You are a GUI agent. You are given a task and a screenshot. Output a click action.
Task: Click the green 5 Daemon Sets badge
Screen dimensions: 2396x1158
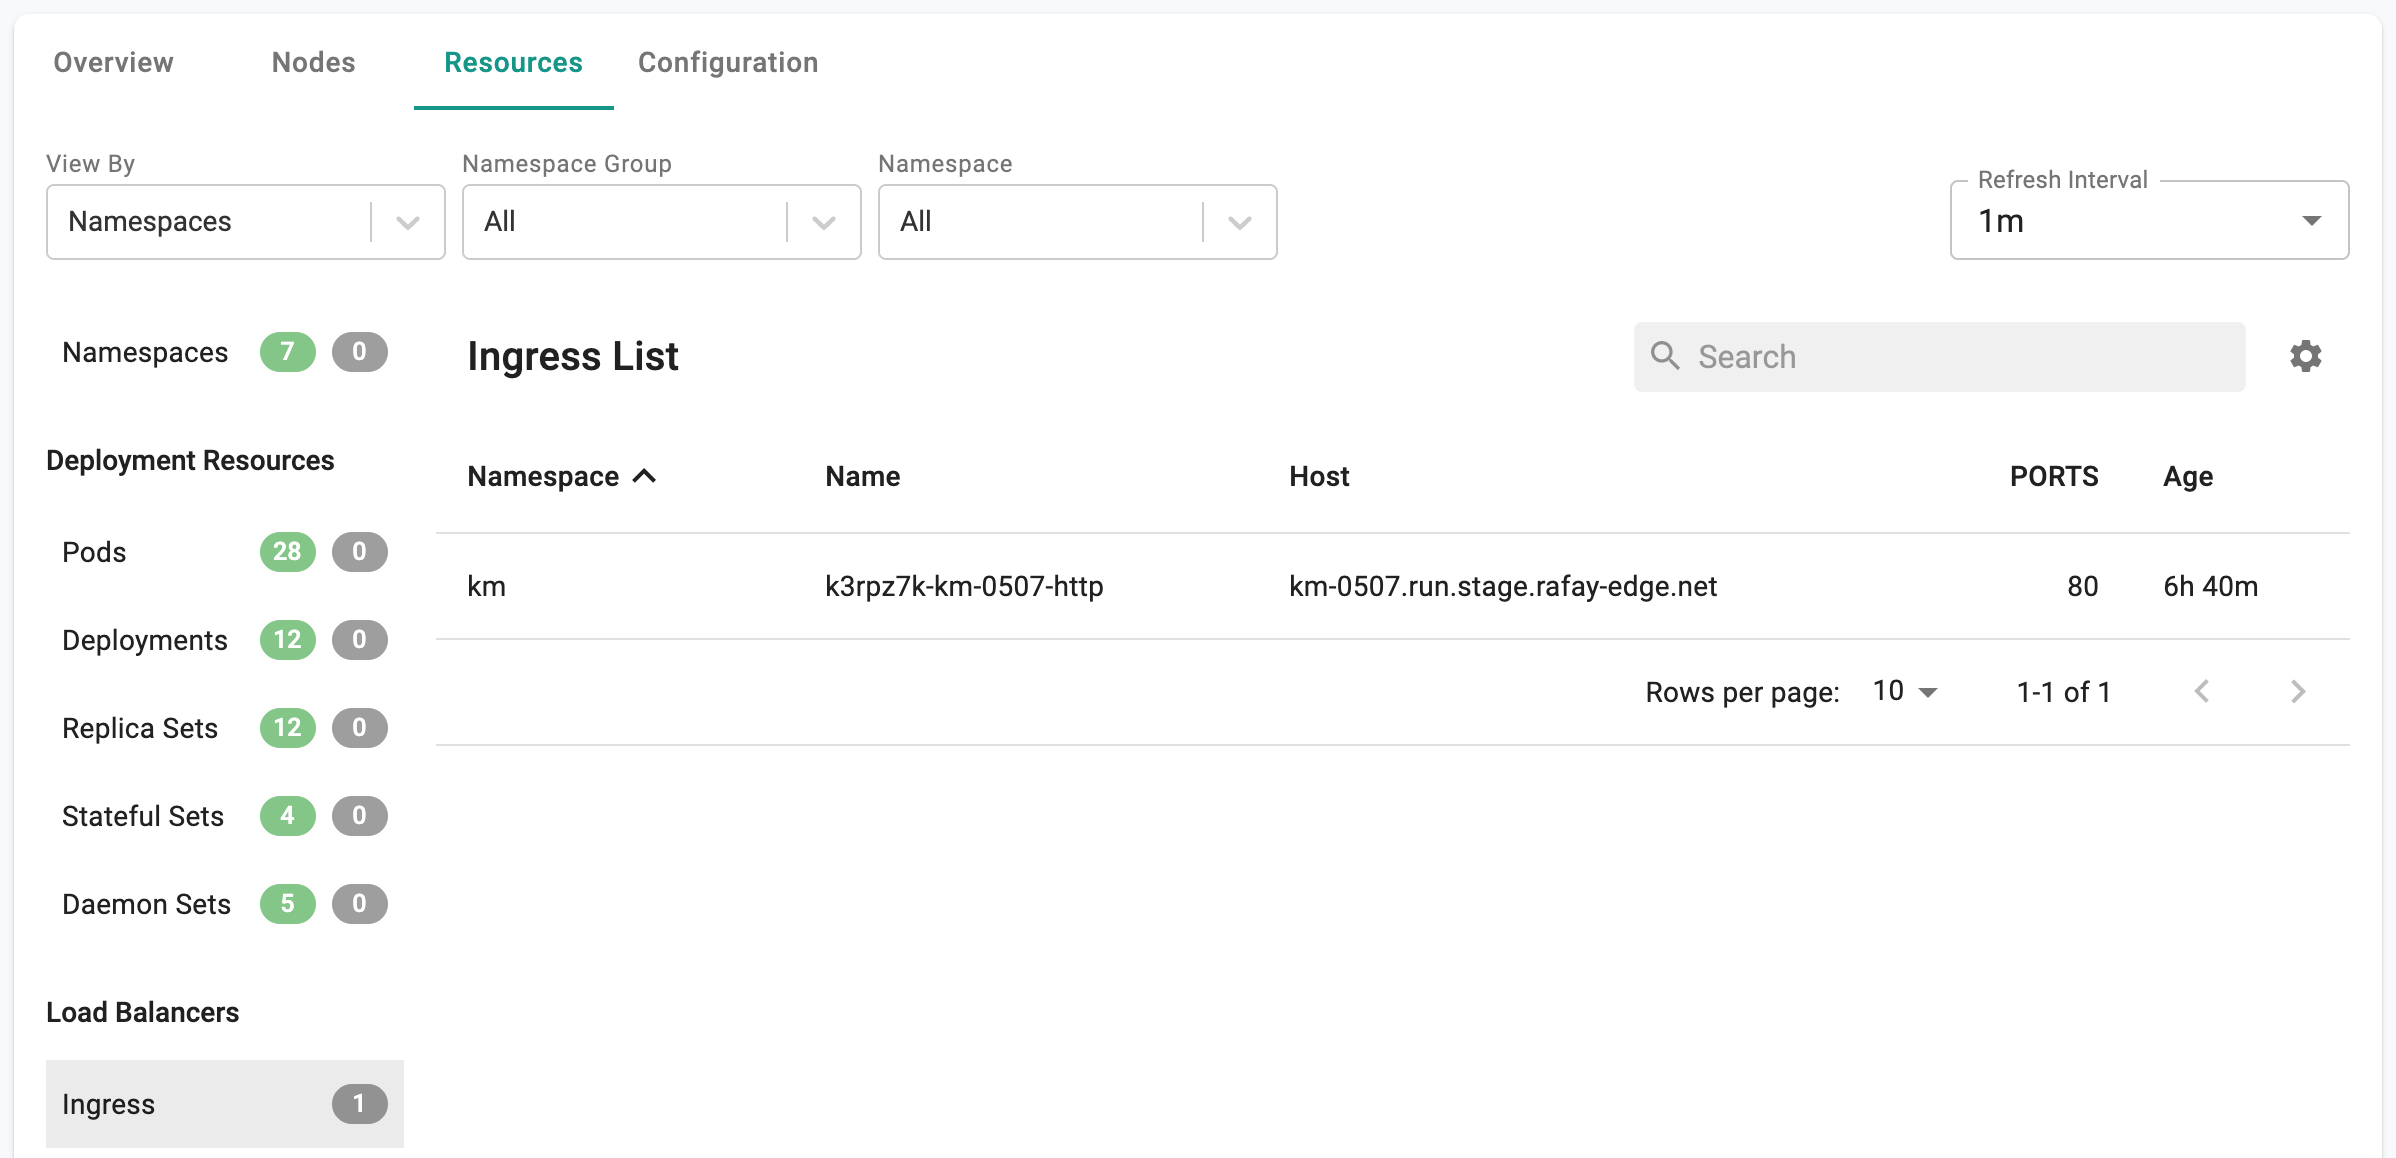[x=288, y=904]
